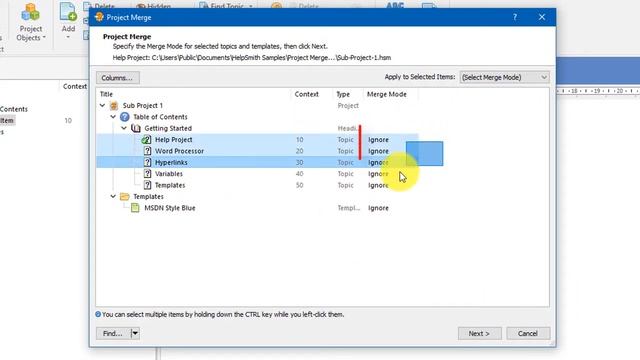The image size is (640, 360).
Task: Click the dialog help question mark
Action: (x=515, y=17)
